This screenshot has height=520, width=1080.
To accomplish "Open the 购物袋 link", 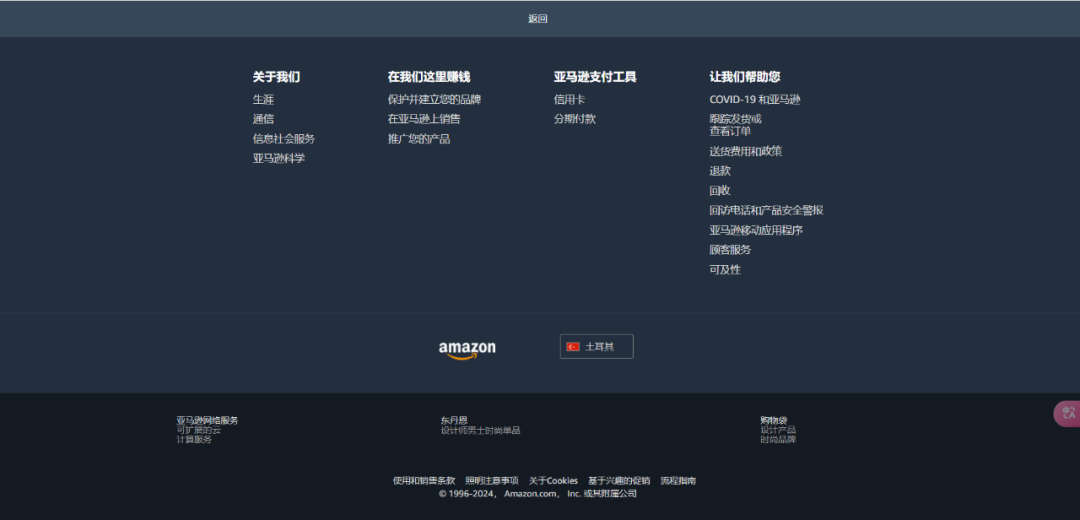I will click(773, 420).
